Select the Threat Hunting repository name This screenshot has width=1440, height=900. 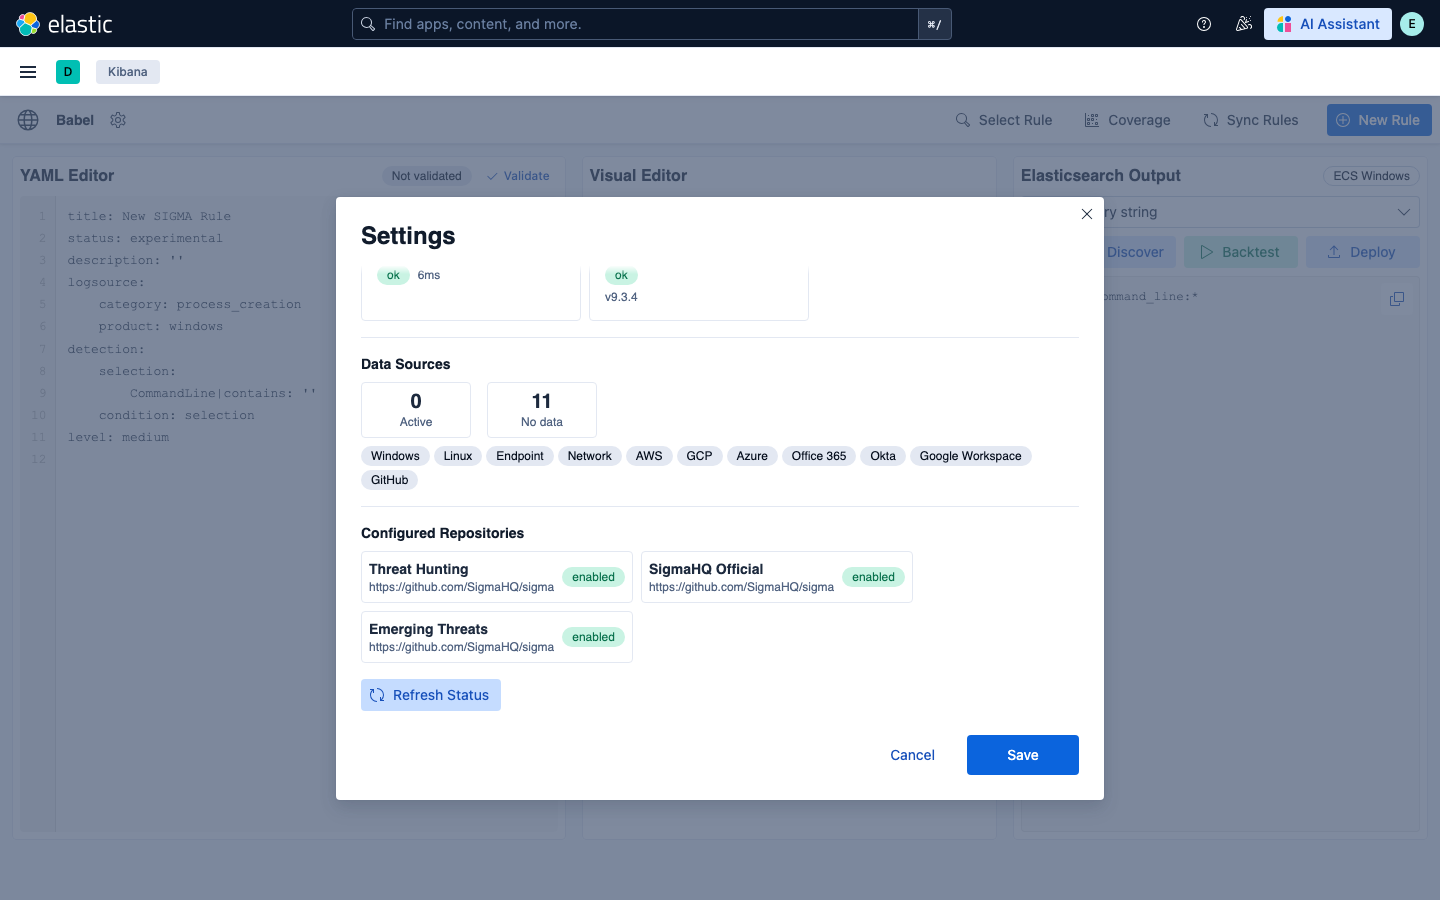point(418,569)
